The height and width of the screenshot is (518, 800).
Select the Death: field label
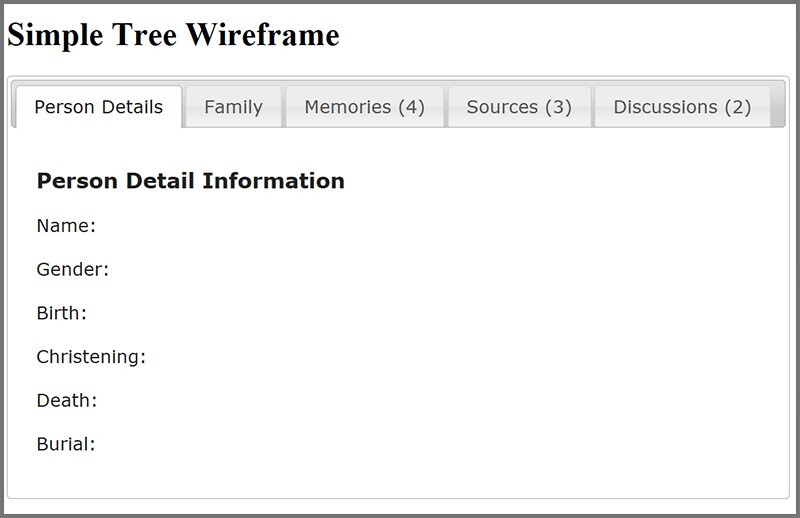pos(67,401)
